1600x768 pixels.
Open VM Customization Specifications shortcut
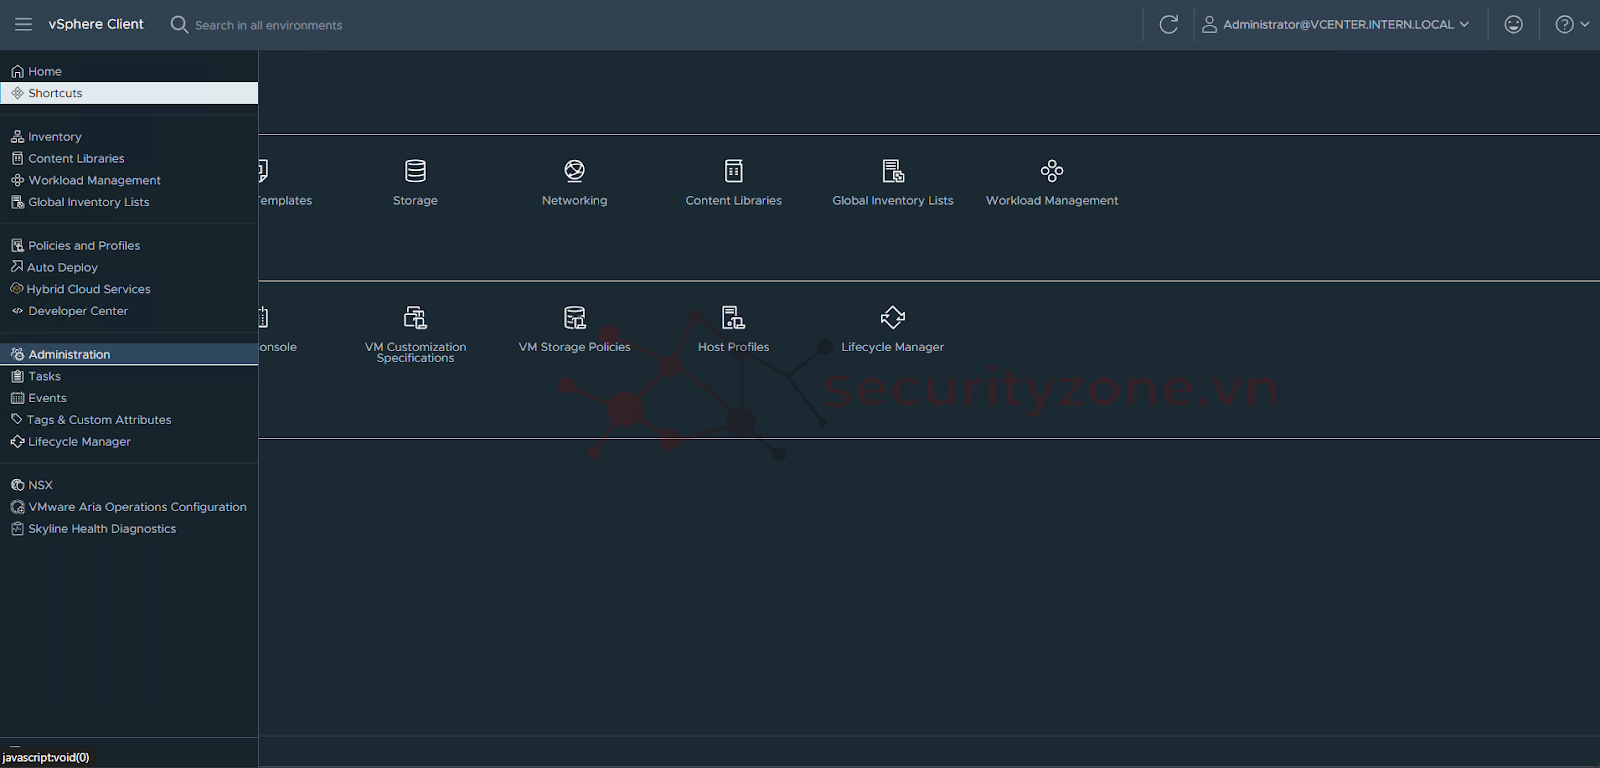point(415,319)
